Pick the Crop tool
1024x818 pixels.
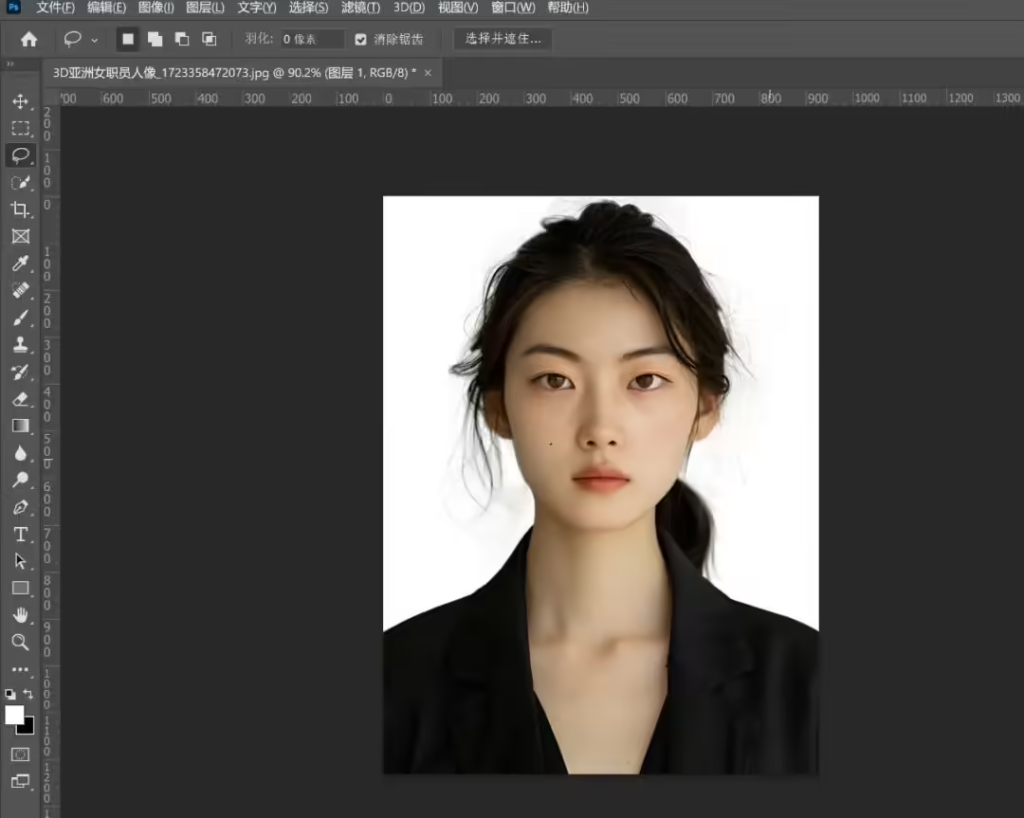20,210
